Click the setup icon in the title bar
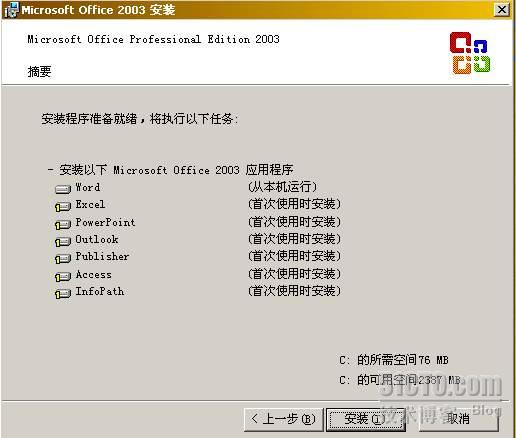516x438 pixels. pyautogui.click(x=11, y=10)
